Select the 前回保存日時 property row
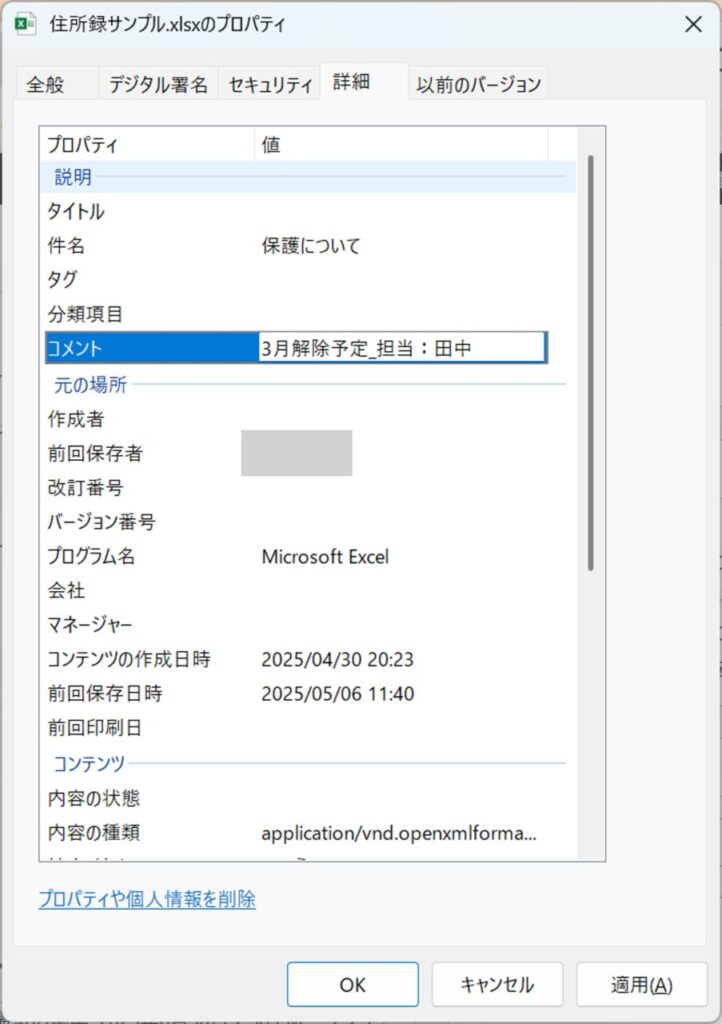This screenshot has height=1024, width=722. 307,693
